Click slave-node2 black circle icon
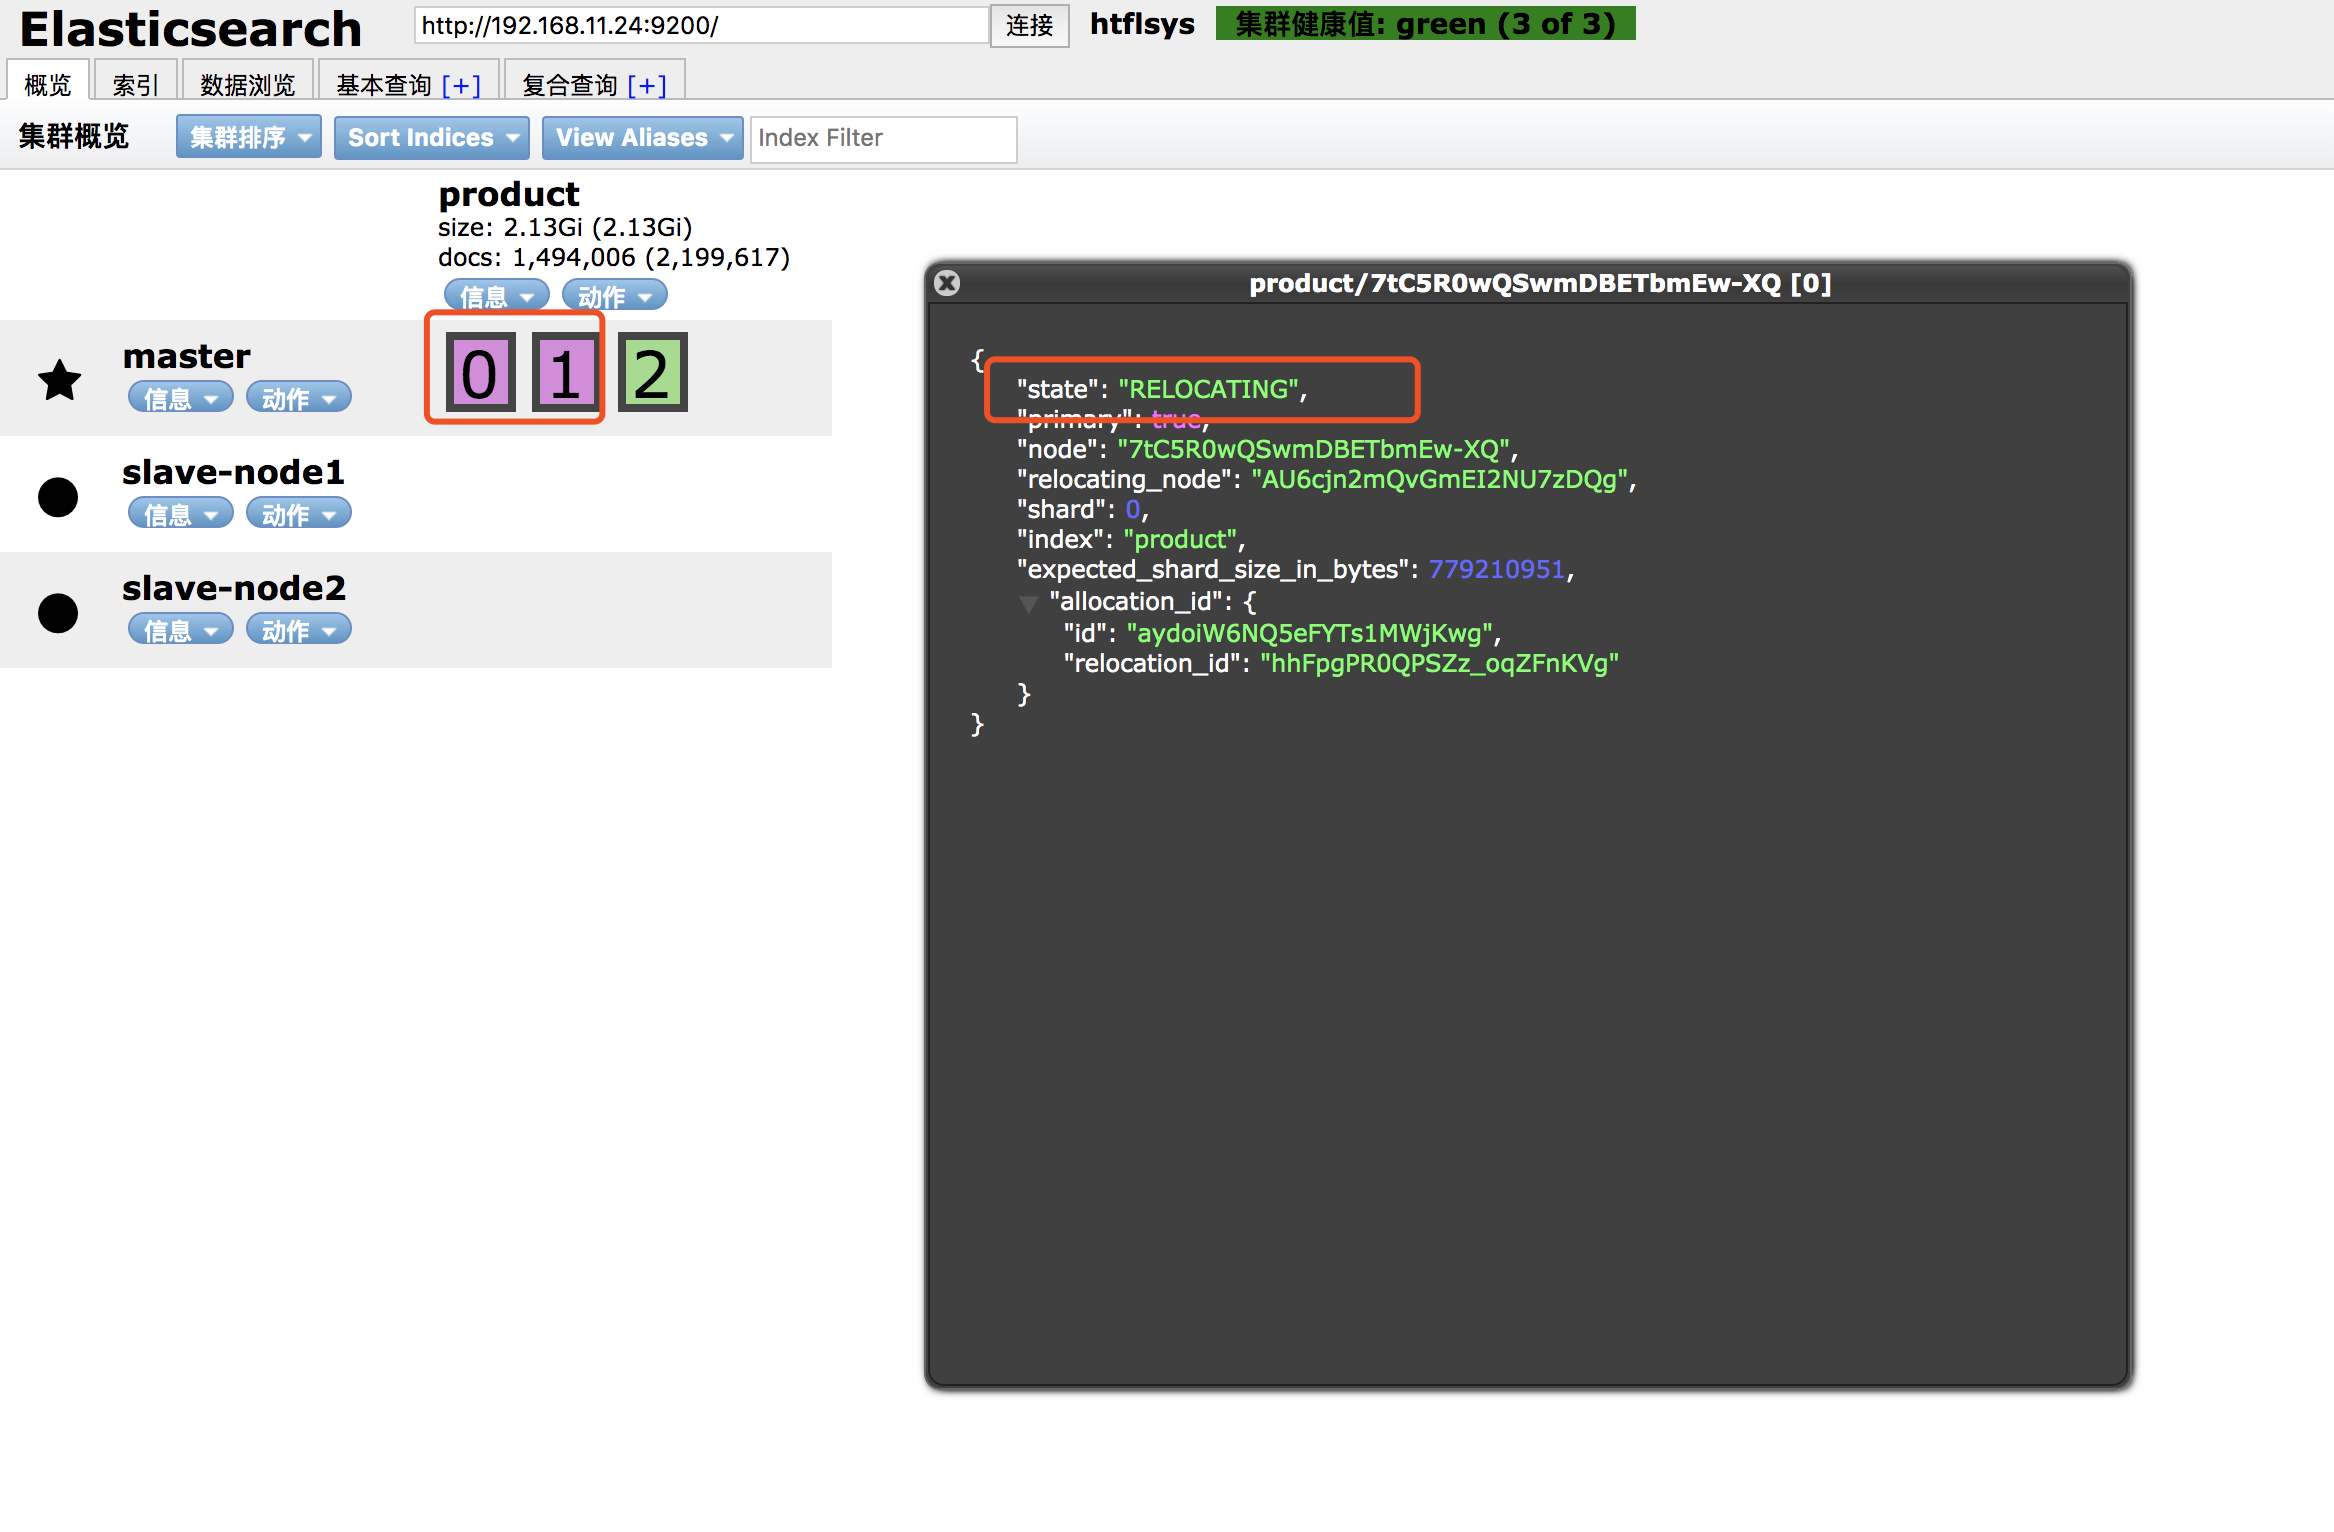This screenshot has height=1532, width=2334. coord(58,613)
